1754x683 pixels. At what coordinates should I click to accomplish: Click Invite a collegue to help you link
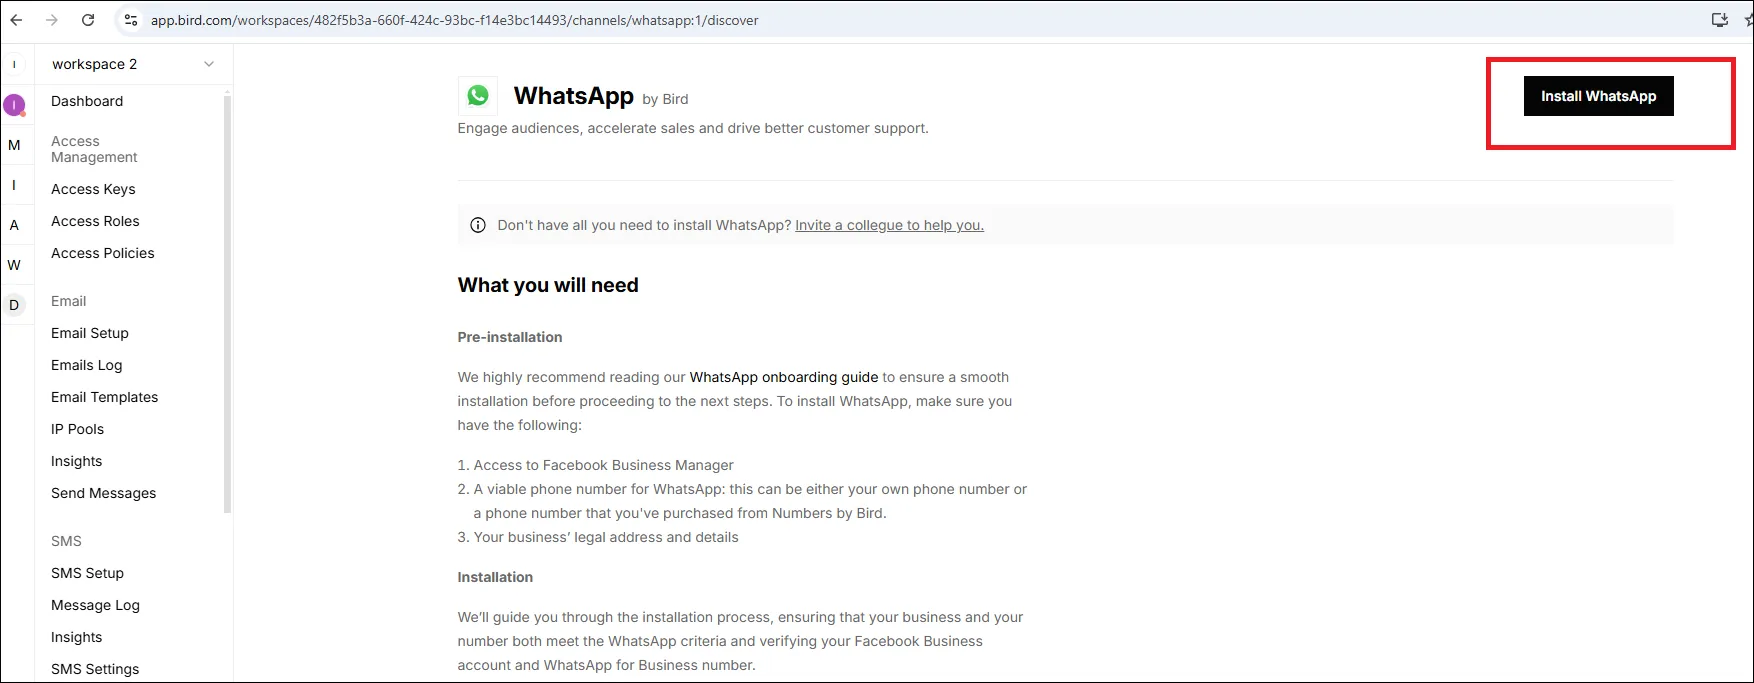889,225
